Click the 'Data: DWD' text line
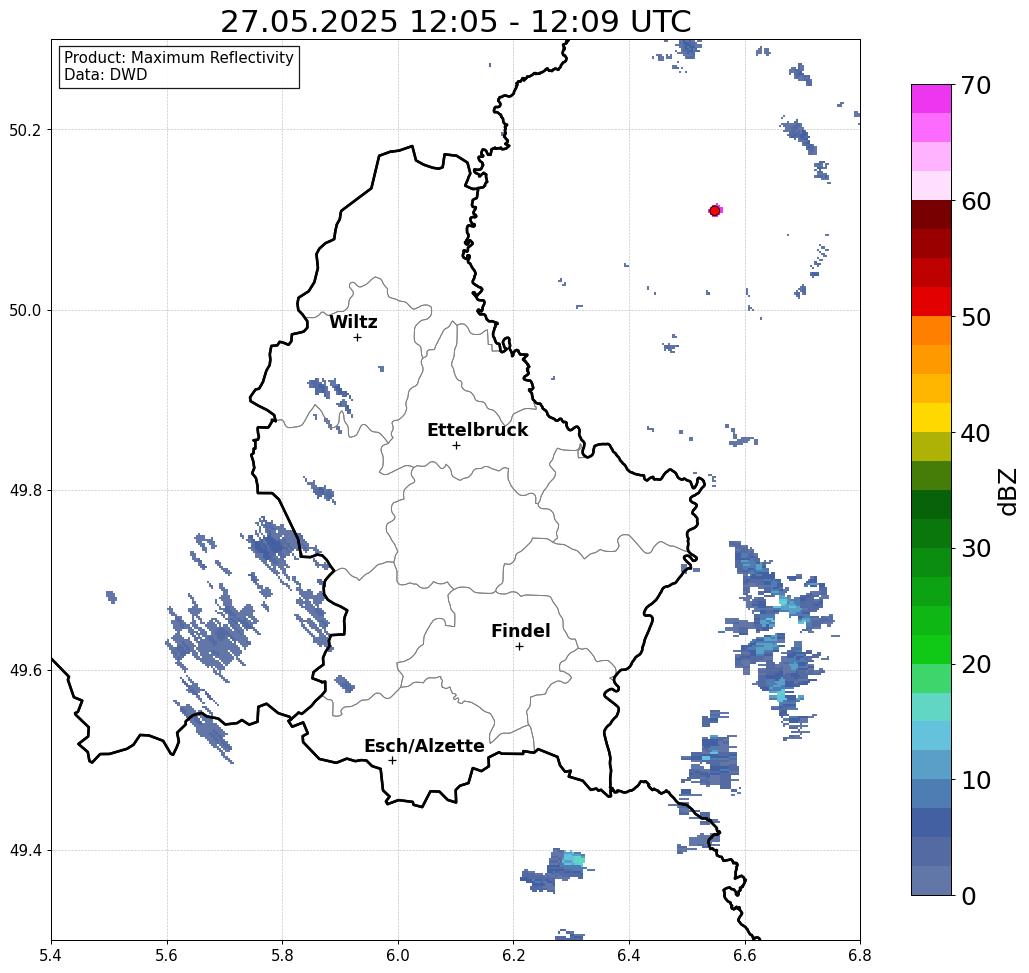 pos(106,75)
